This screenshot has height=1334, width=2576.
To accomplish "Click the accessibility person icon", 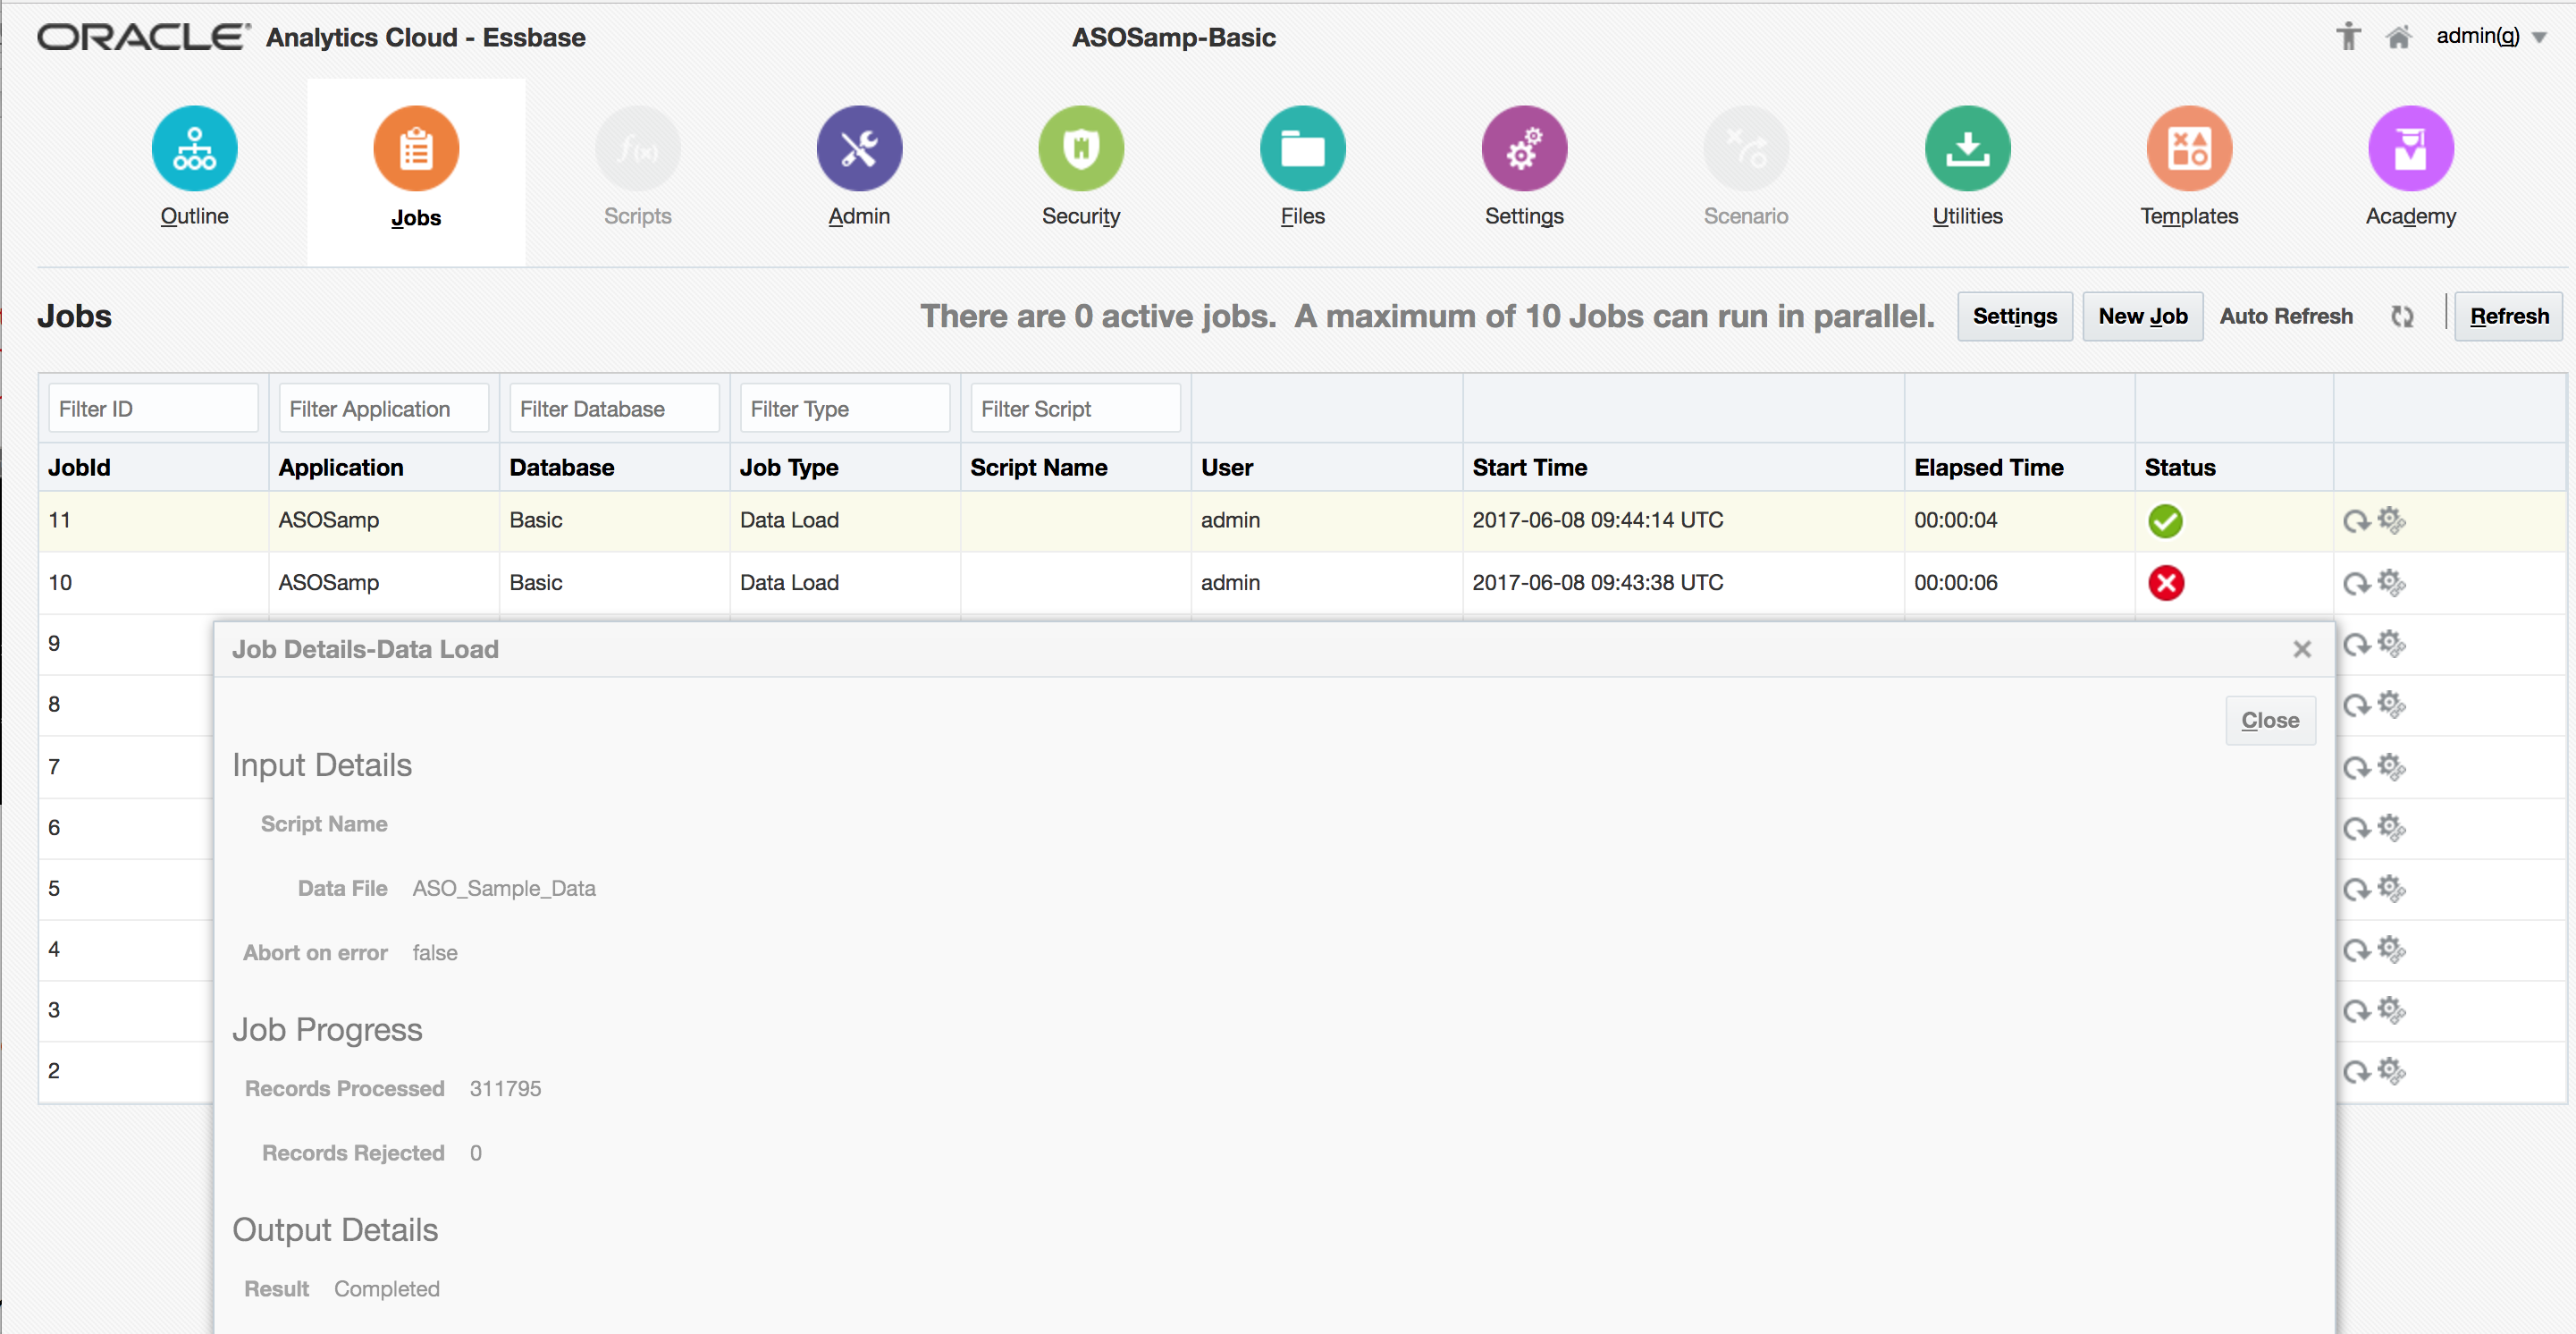I will pyautogui.click(x=2347, y=37).
